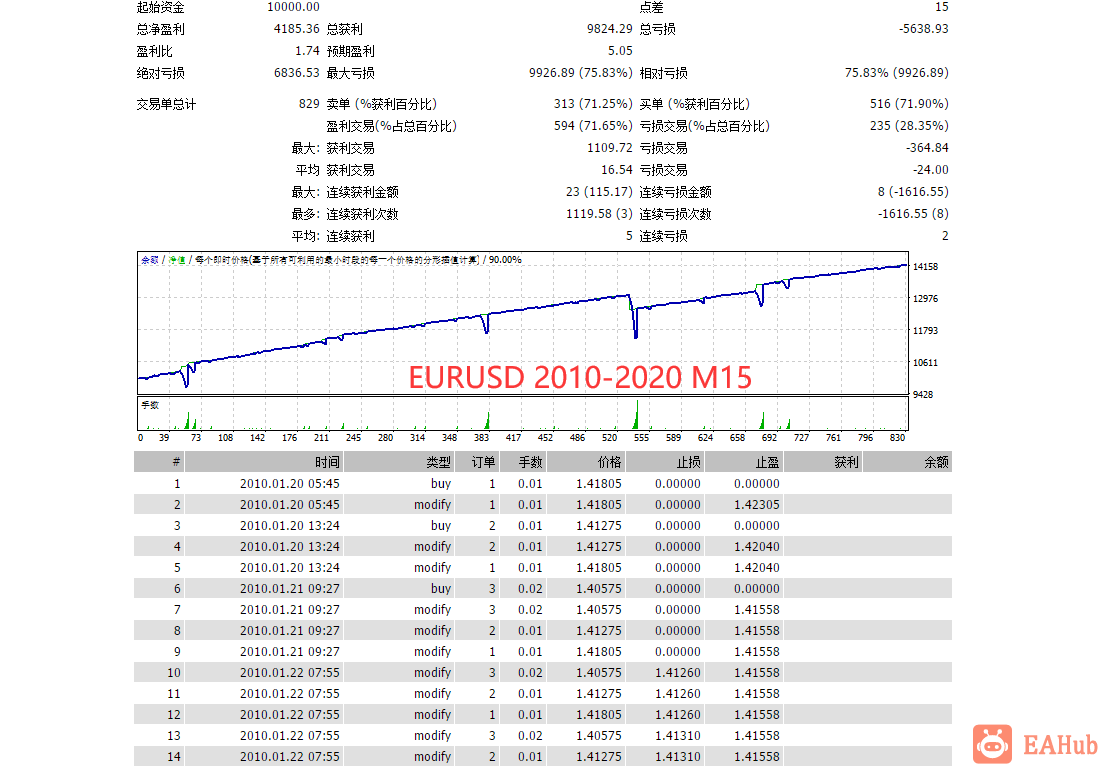
Task: Click the average profit trade value 16.54
Action: [x=616, y=170]
